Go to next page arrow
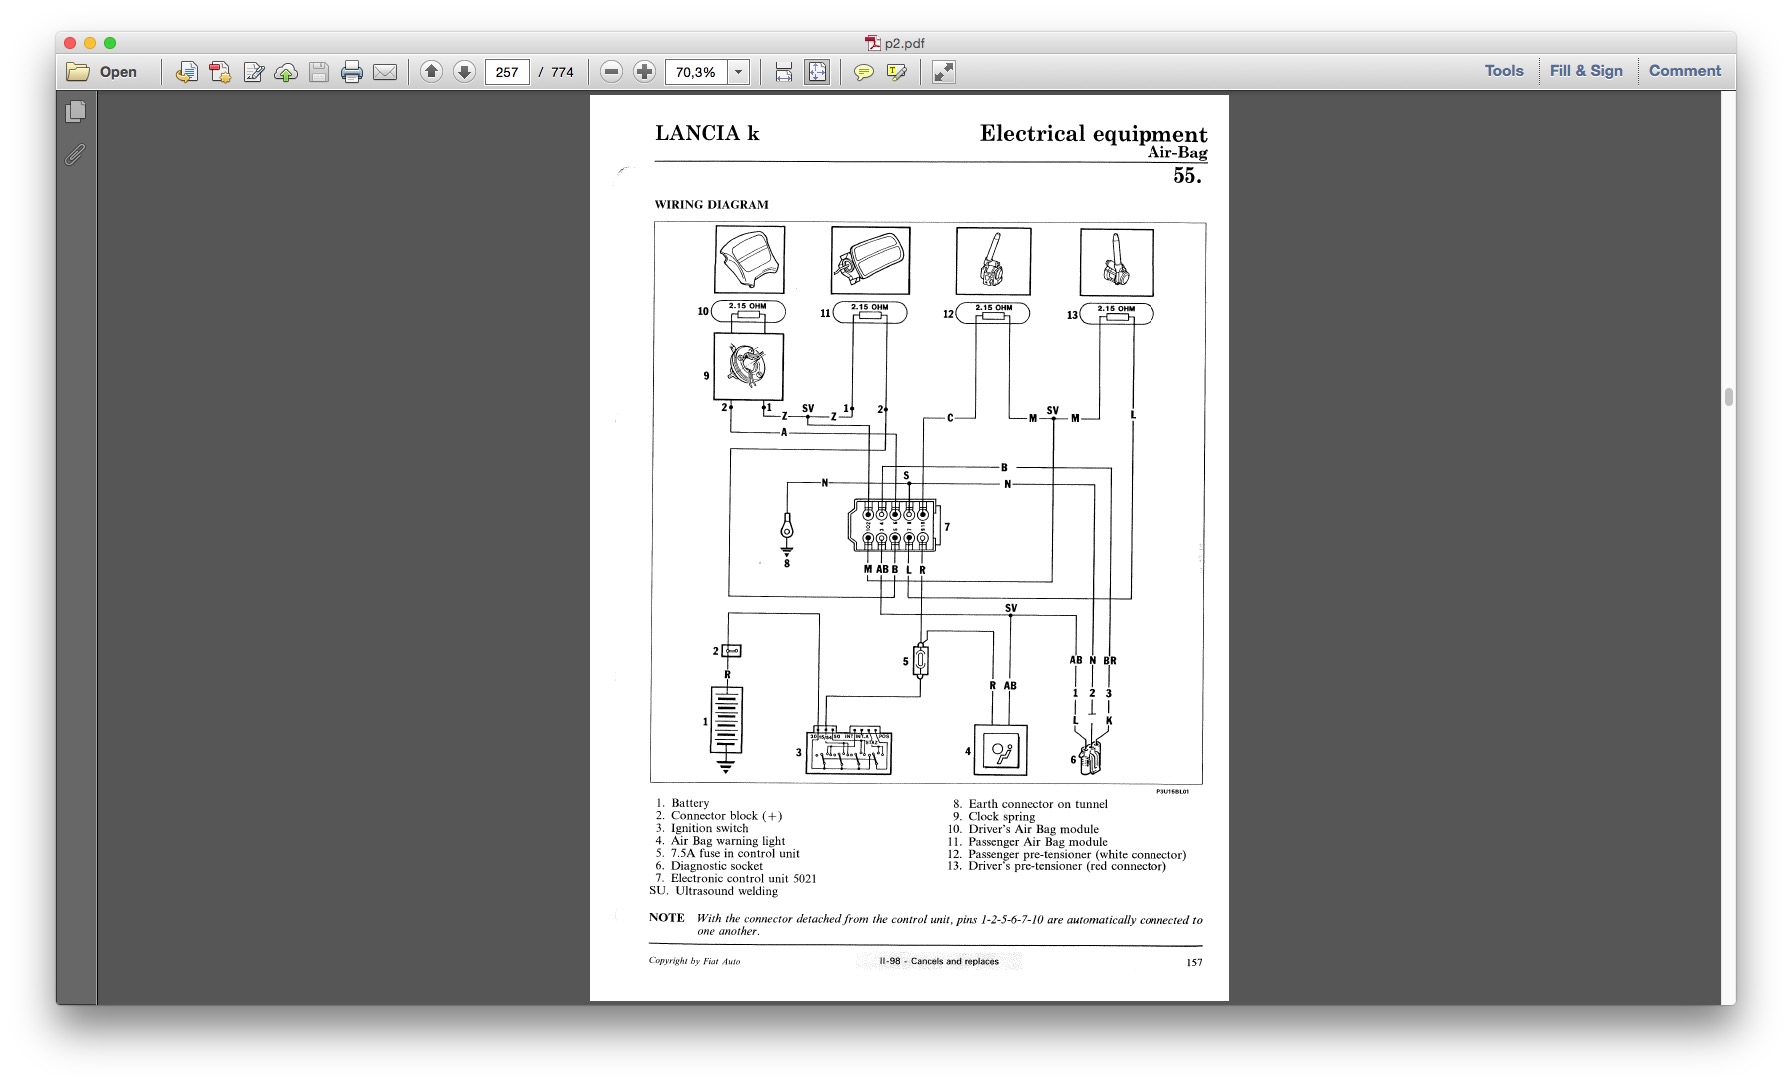Viewport: 1792px width, 1085px height. coord(464,72)
